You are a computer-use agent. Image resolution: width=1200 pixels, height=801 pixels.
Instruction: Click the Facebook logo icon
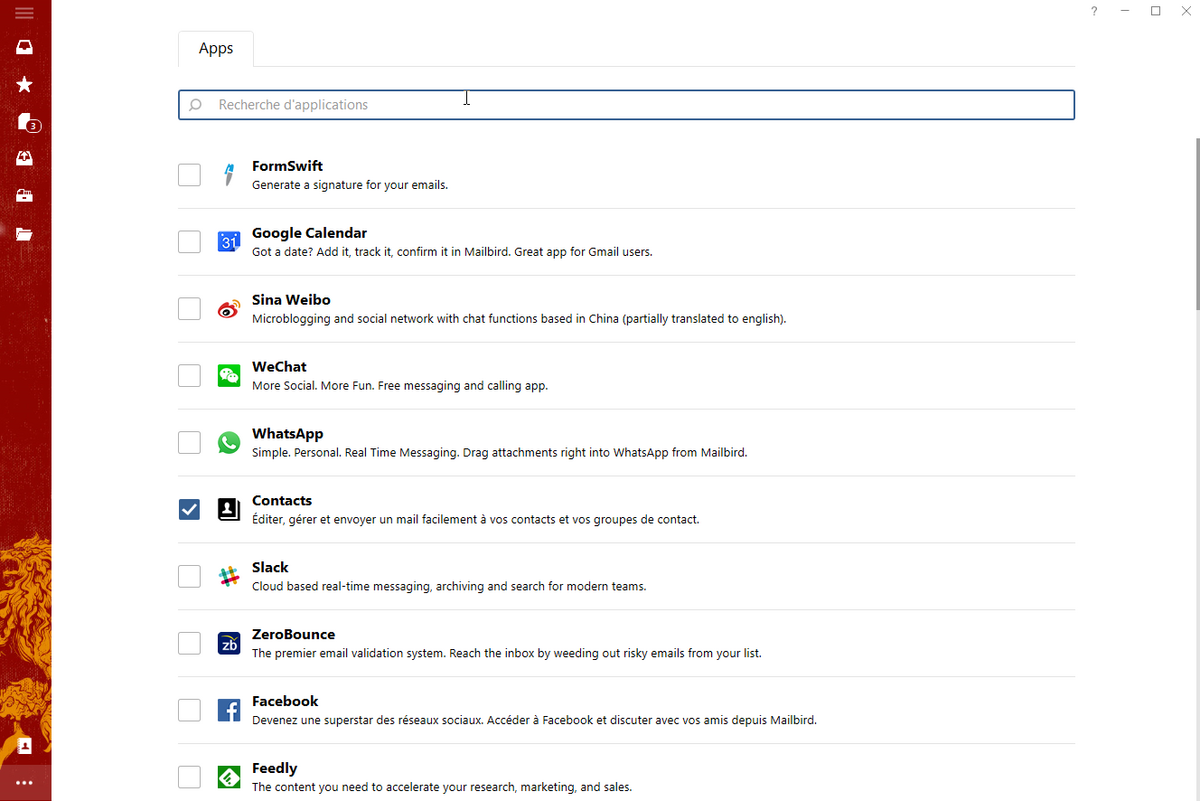(229, 711)
